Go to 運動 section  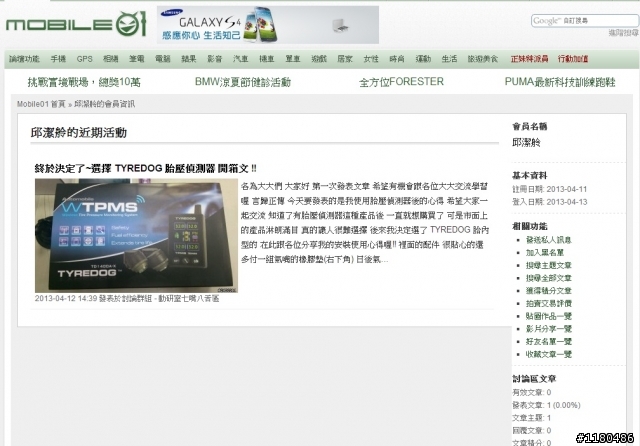coord(423,59)
